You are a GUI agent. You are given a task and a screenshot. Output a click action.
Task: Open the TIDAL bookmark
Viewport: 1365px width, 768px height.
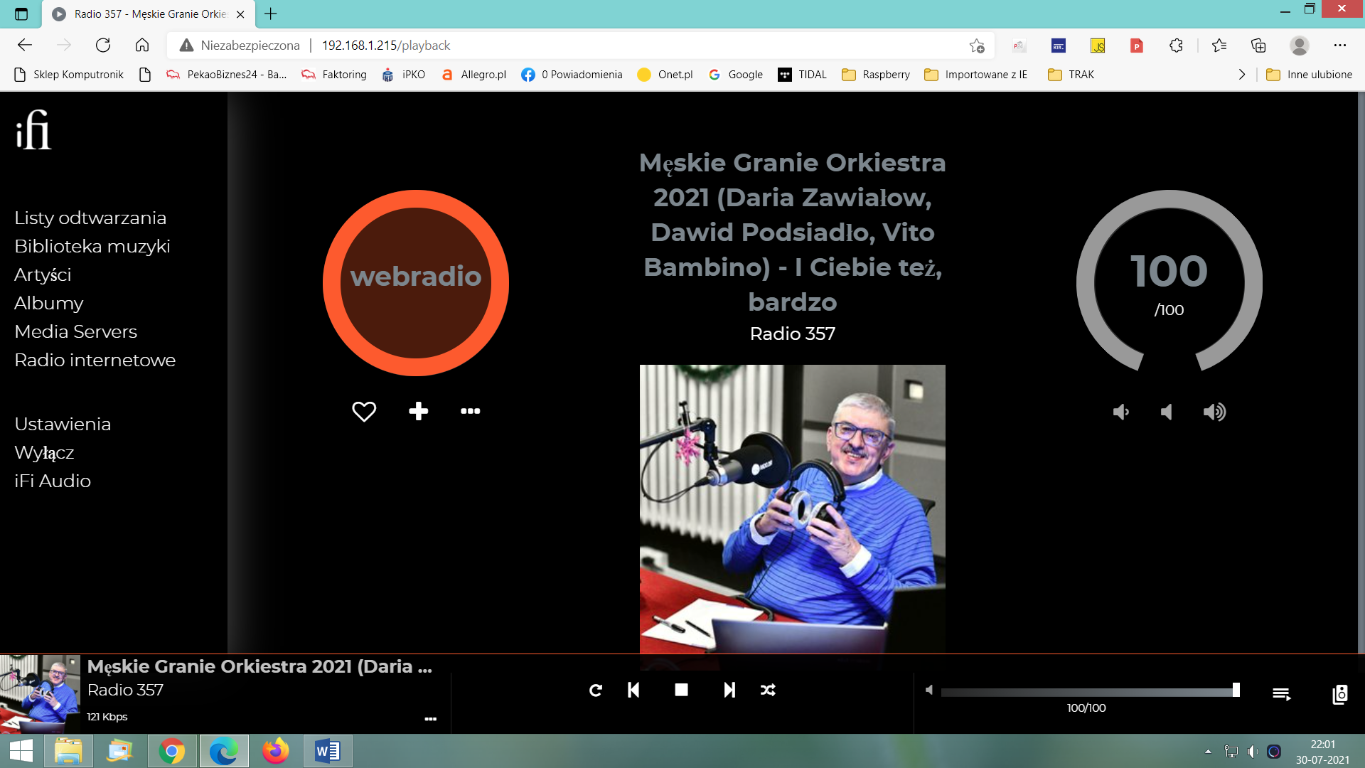802,74
